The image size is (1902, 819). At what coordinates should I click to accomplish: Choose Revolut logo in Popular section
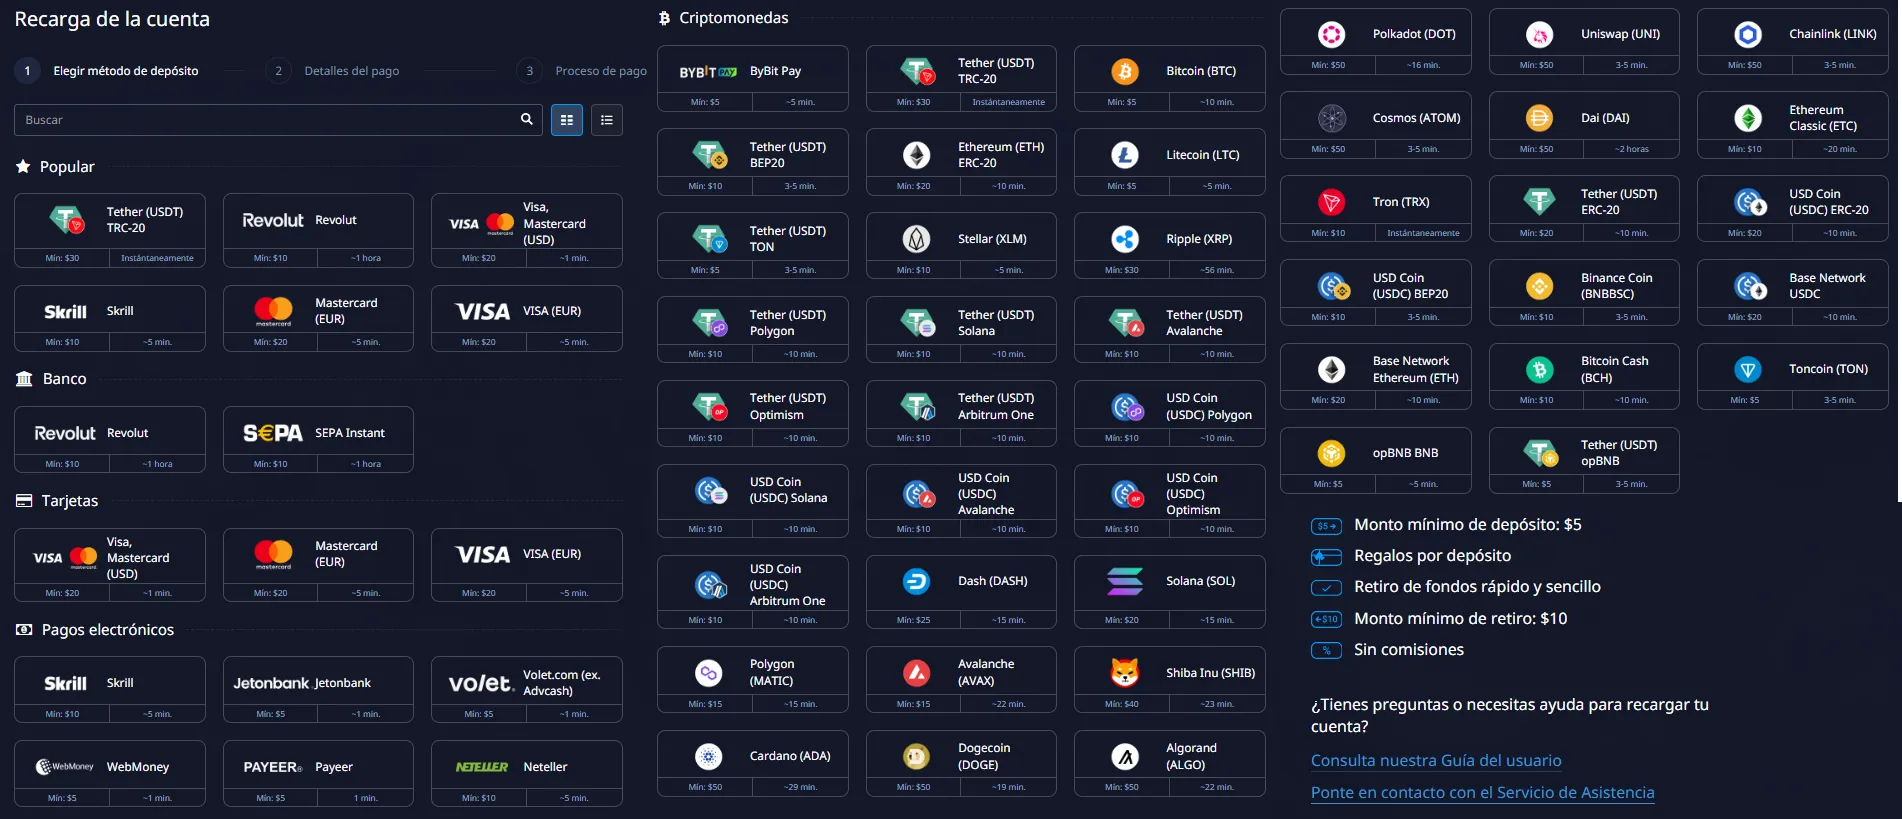coord(273,220)
